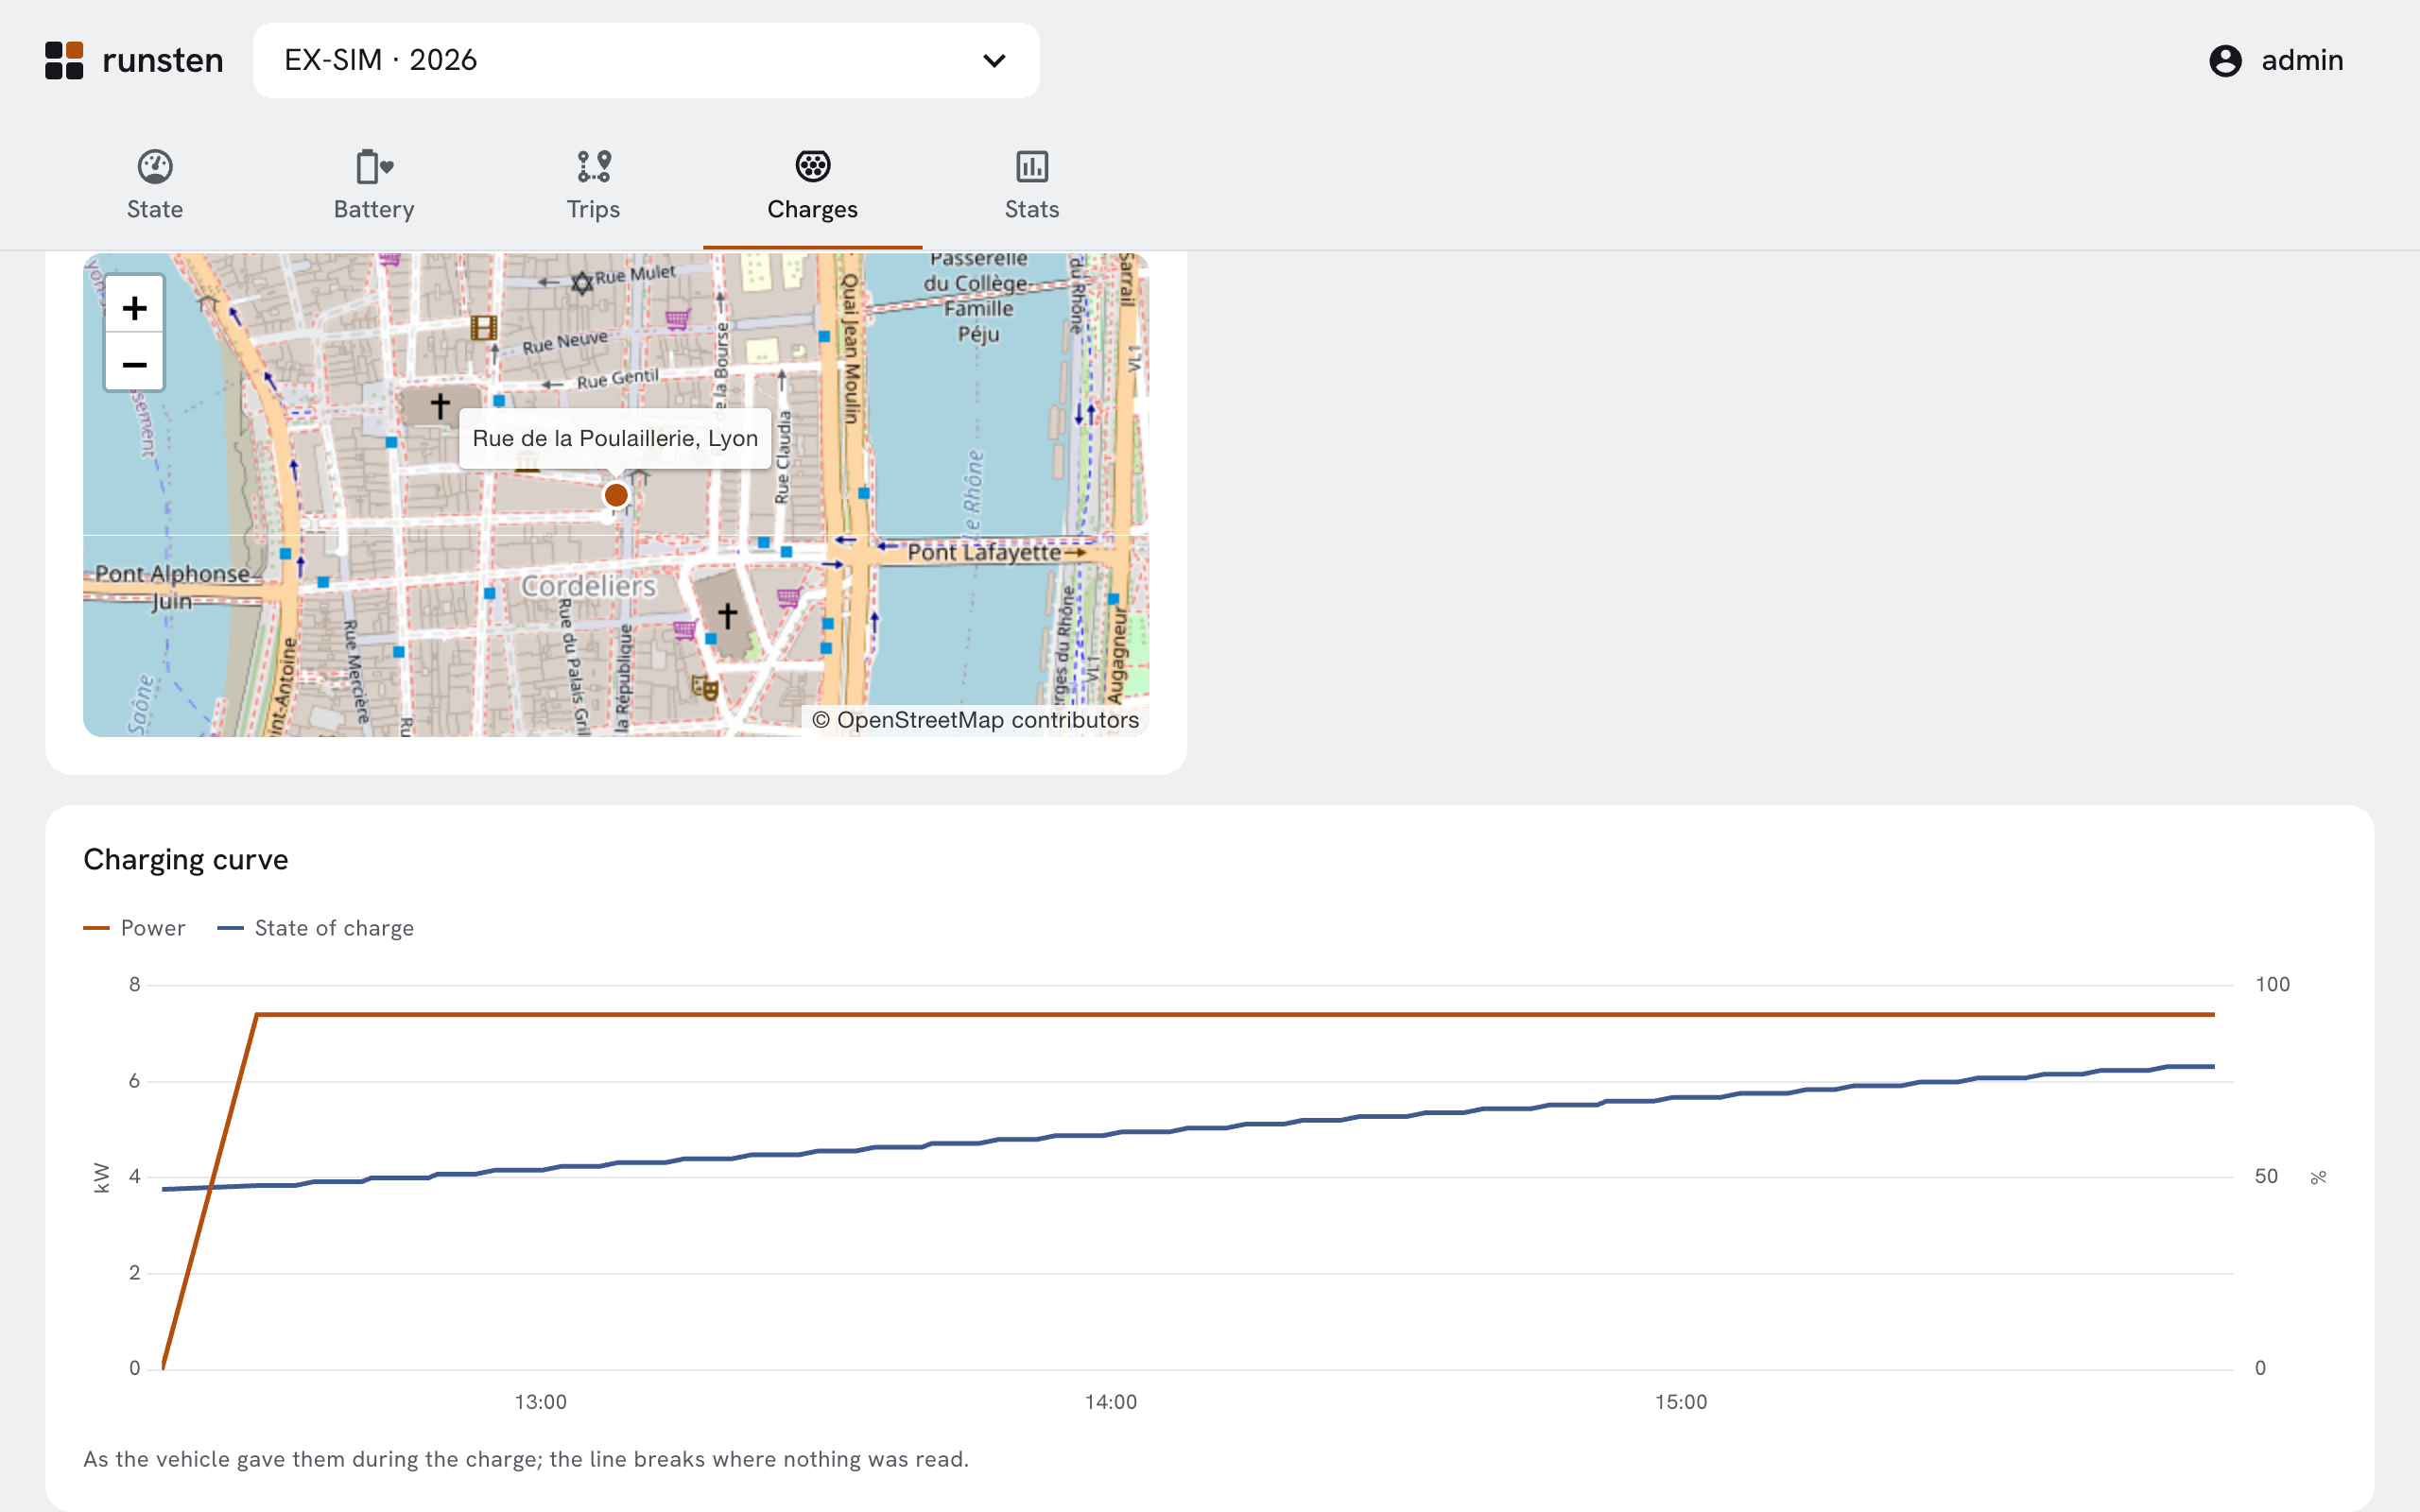This screenshot has height=1512, width=2420.
Task: Click the 15:00 time axis label
Action: 1681,1402
